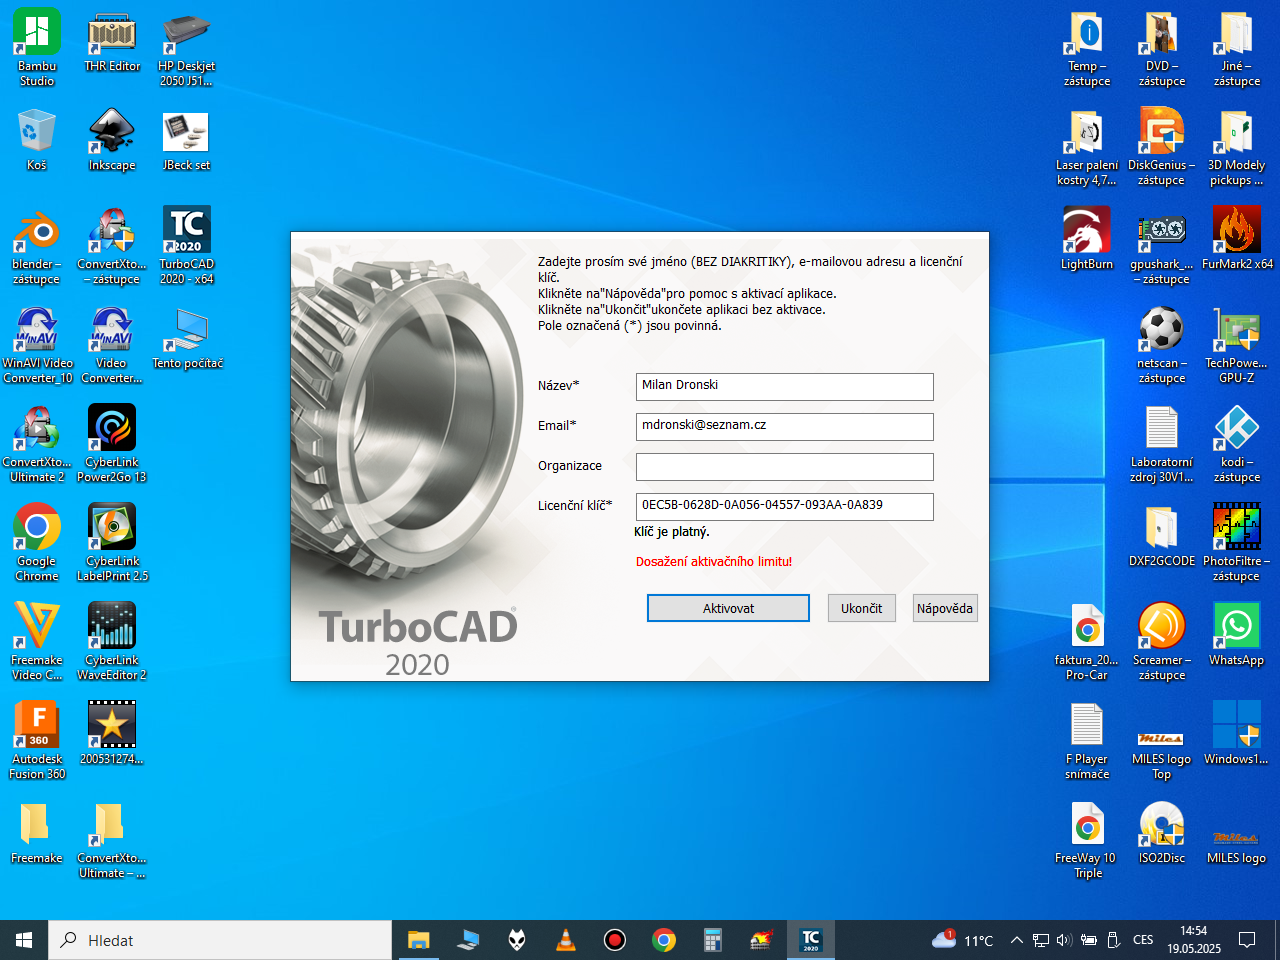Click TurboCAD 2020 taskbar button
This screenshot has width=1280, height=960.
click(811, 940)
